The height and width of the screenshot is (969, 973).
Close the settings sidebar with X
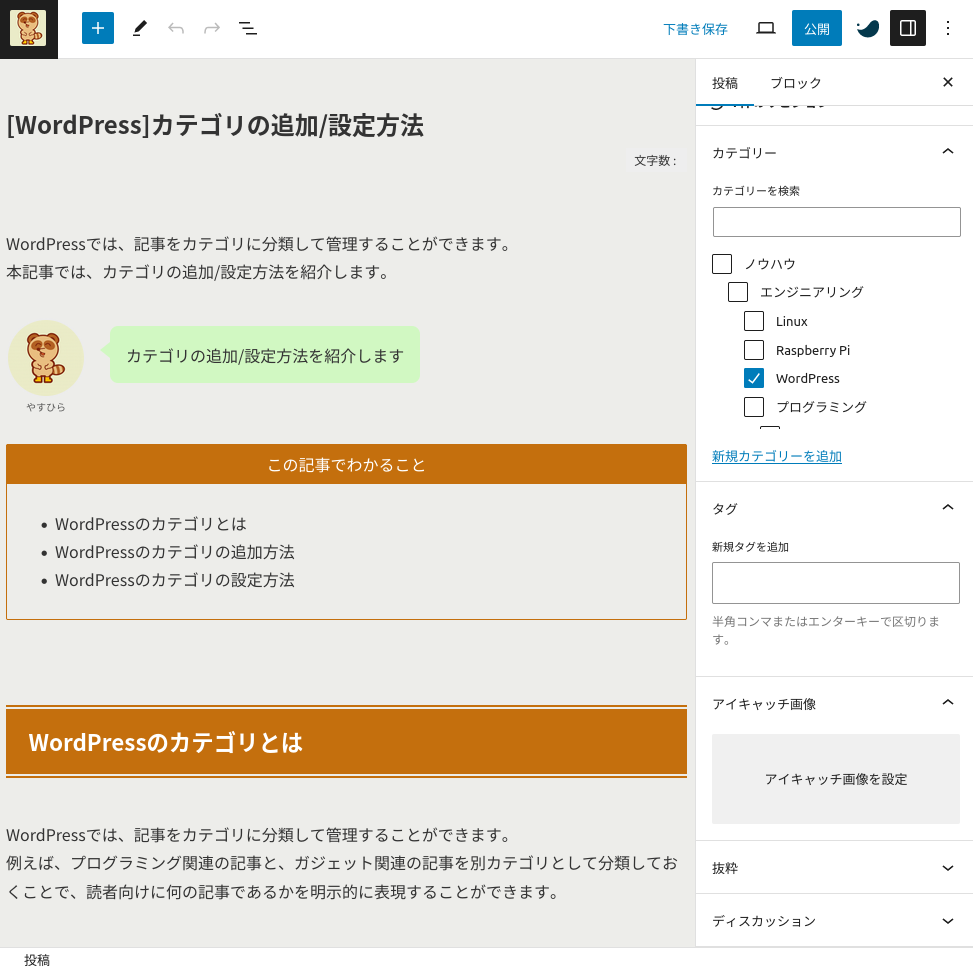tap(948, 82)
